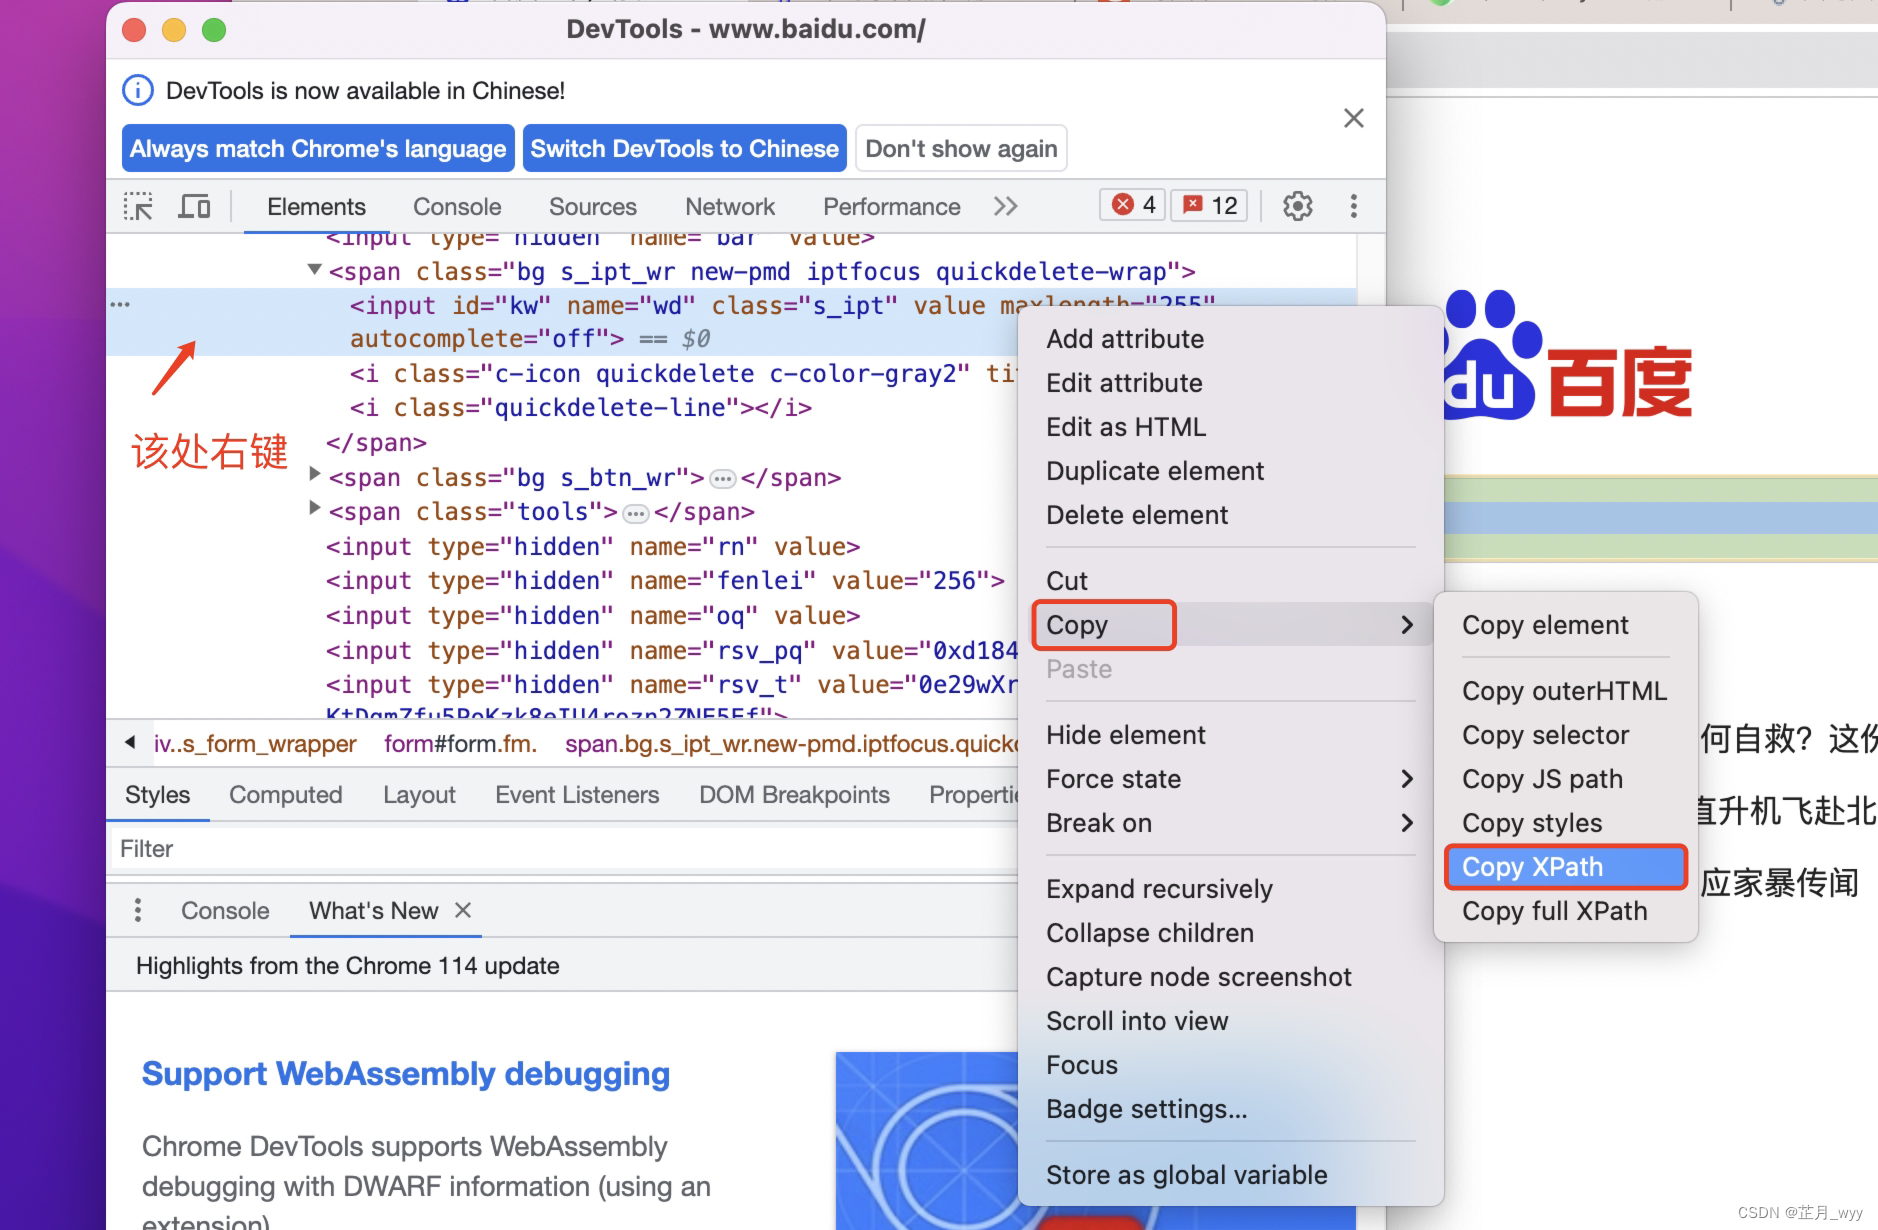The height and width of the screenshot is (1230, 1878).
Task: Select the Styles pane tab
Action: point(157,795)
